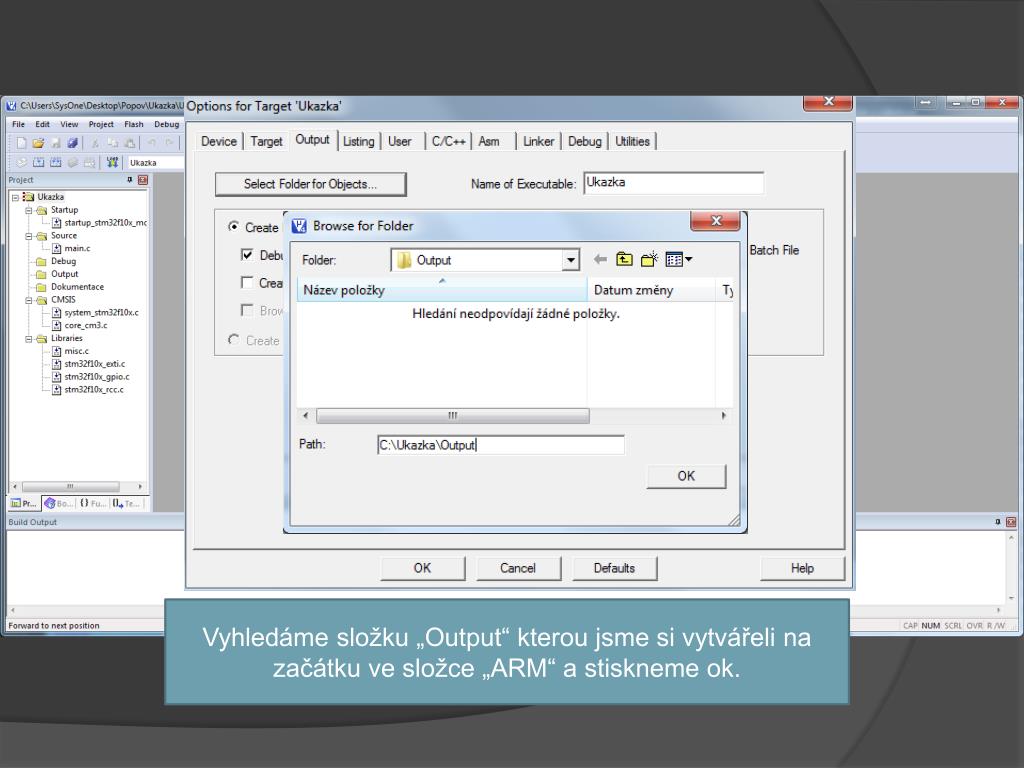Pin the Build Output panel
1024x768 pixels.
(997, 522)
